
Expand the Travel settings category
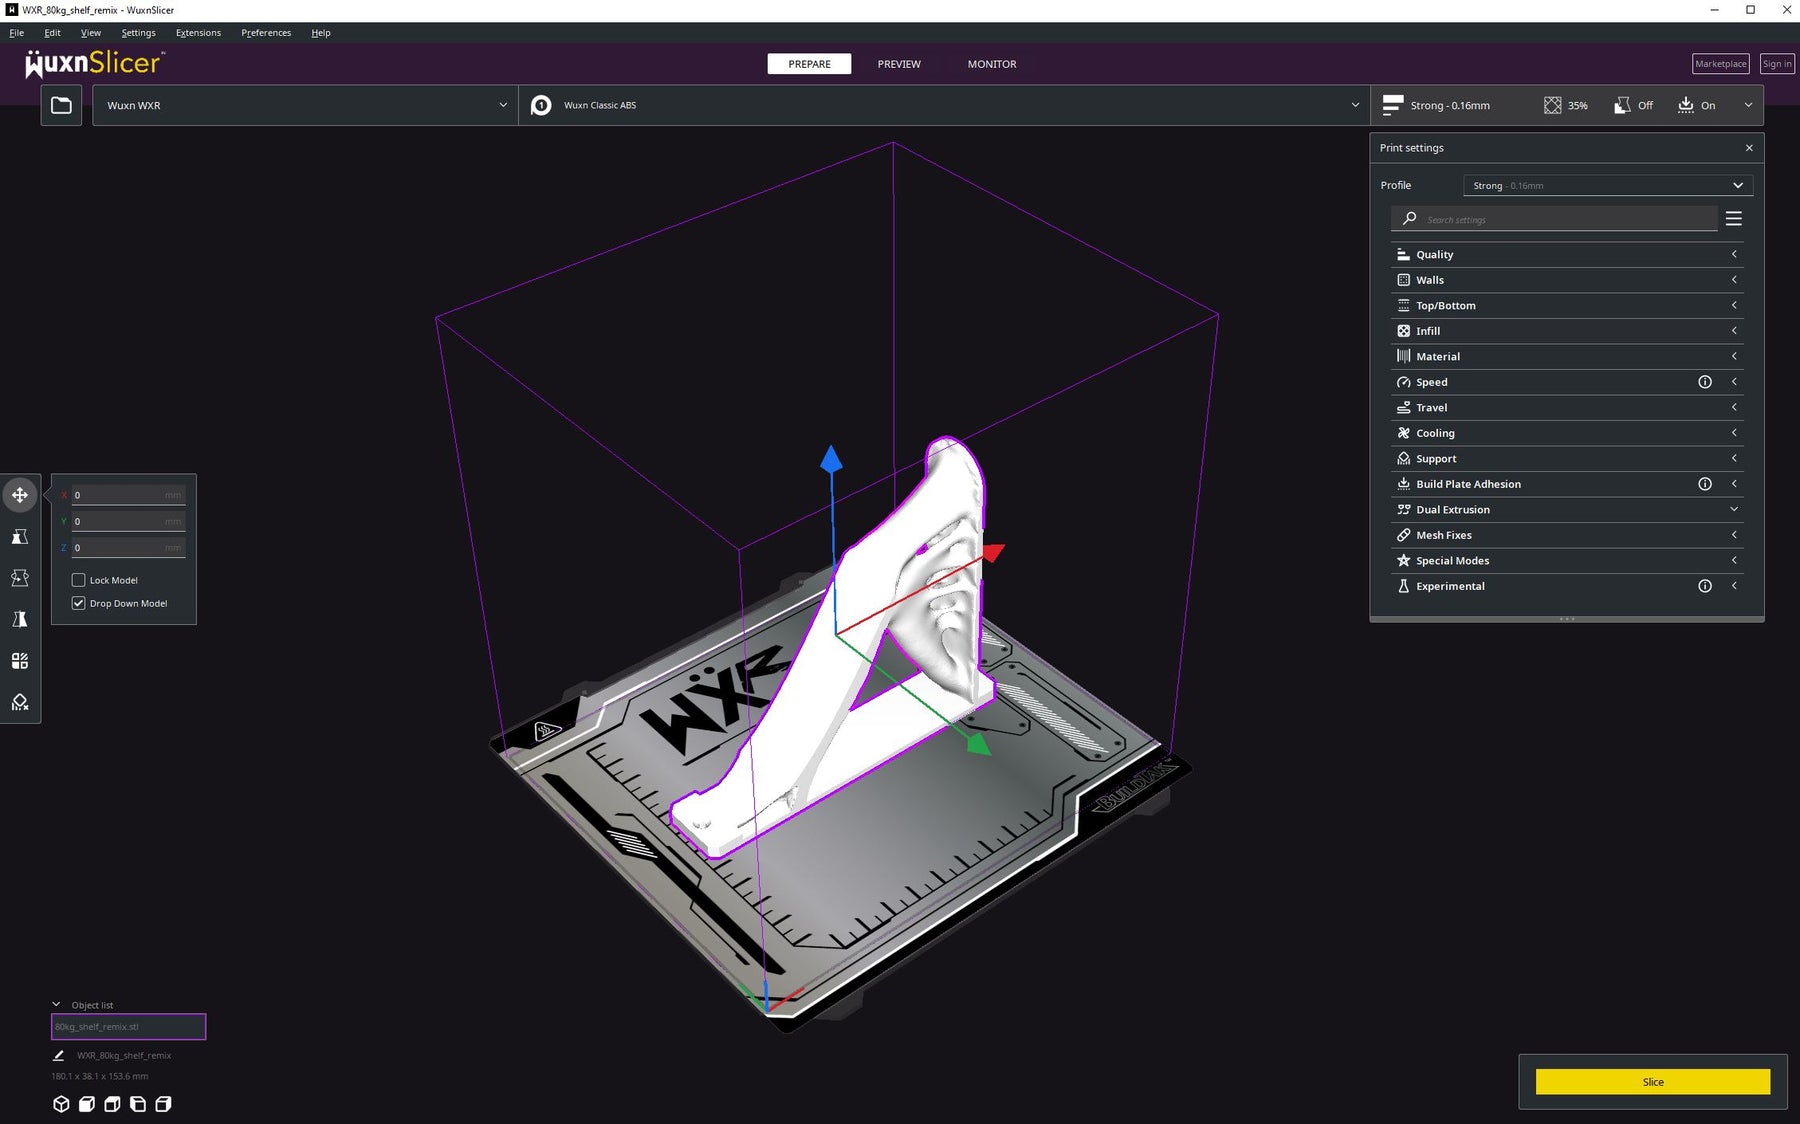pos(1567,407)
